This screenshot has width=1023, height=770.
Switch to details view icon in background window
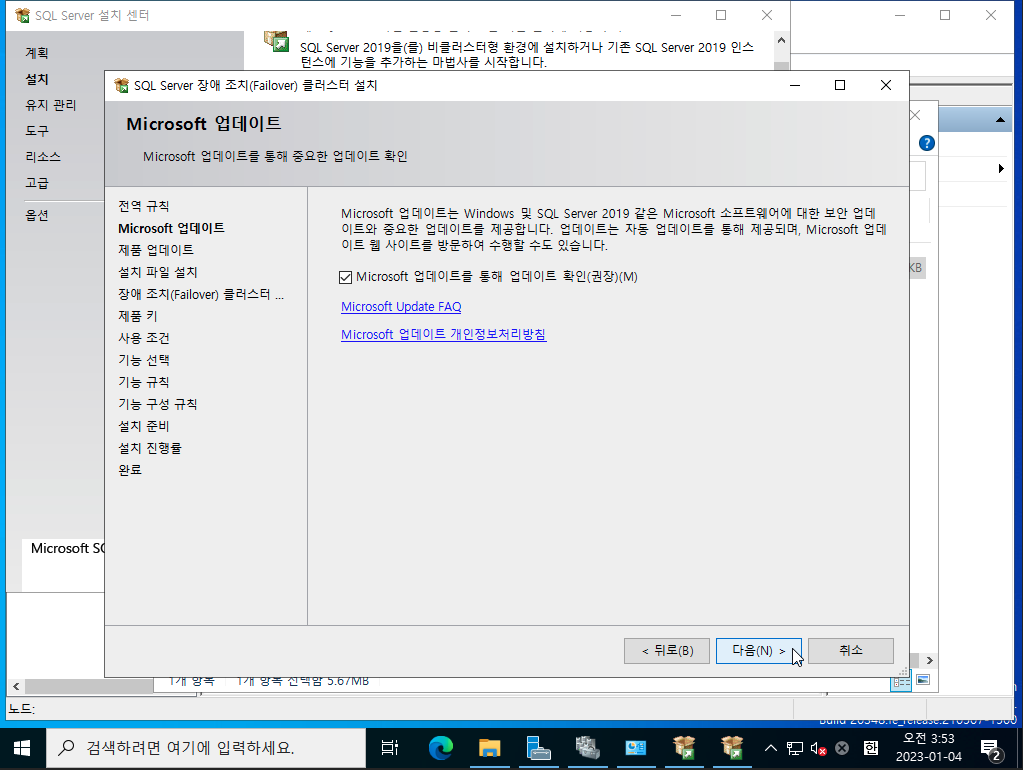click(901, 681)
